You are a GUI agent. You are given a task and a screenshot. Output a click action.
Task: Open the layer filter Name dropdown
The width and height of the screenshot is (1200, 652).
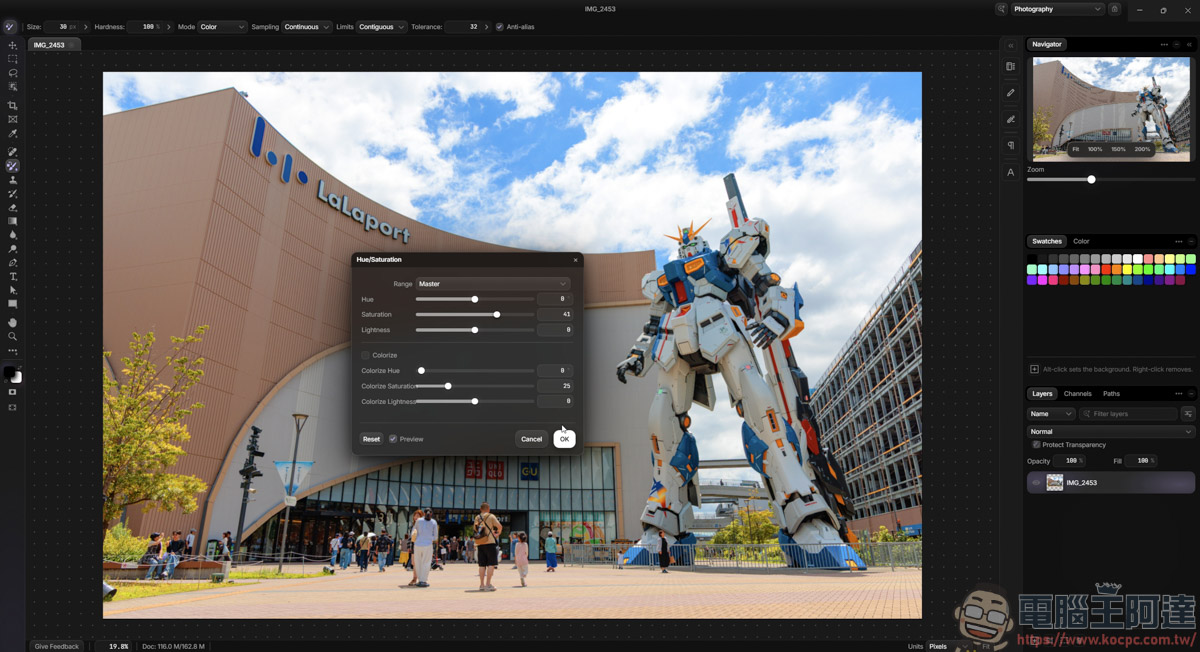pos(1051,414)
